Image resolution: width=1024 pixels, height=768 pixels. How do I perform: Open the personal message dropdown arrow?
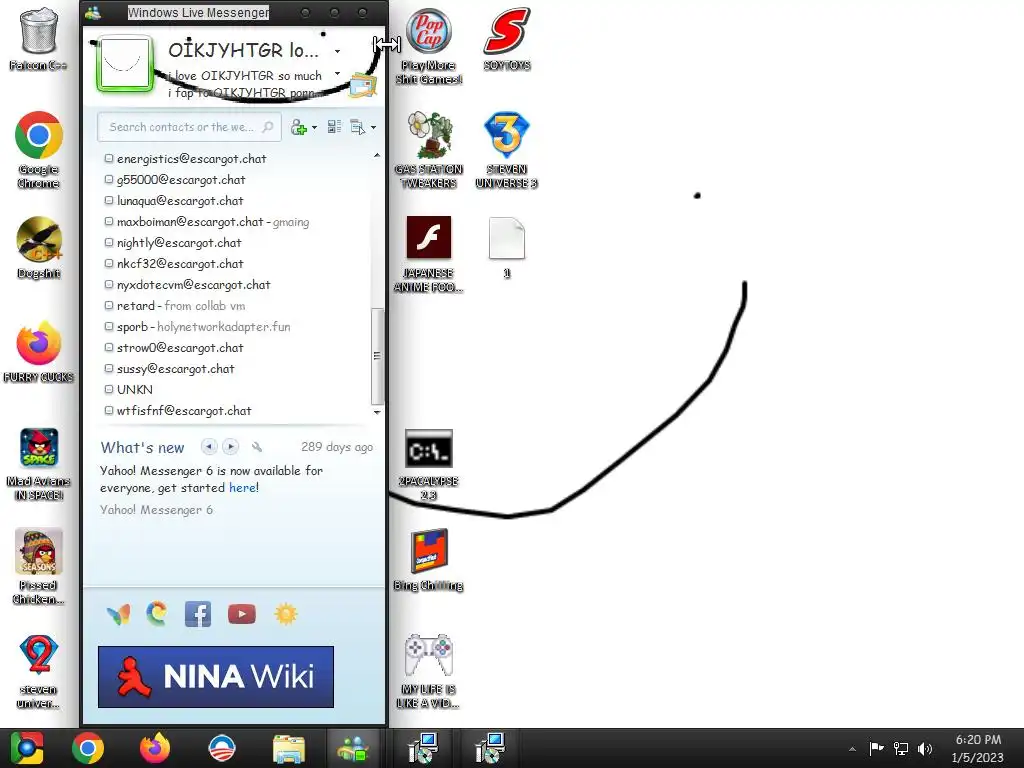tap(337, 73)
